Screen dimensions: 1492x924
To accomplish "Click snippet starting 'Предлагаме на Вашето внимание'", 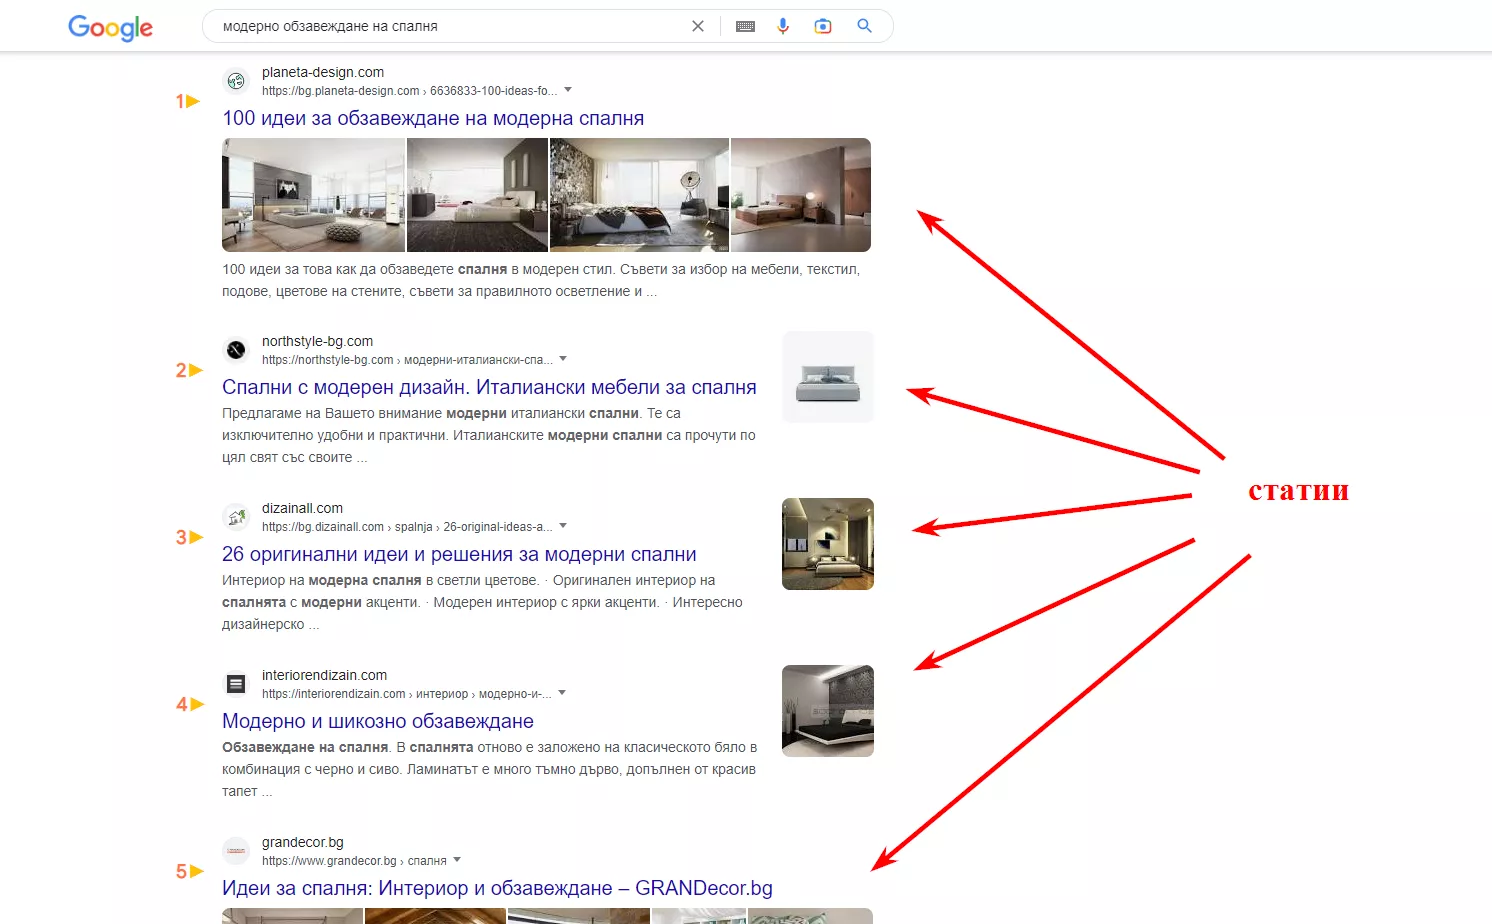I will (x=489, y=435).
